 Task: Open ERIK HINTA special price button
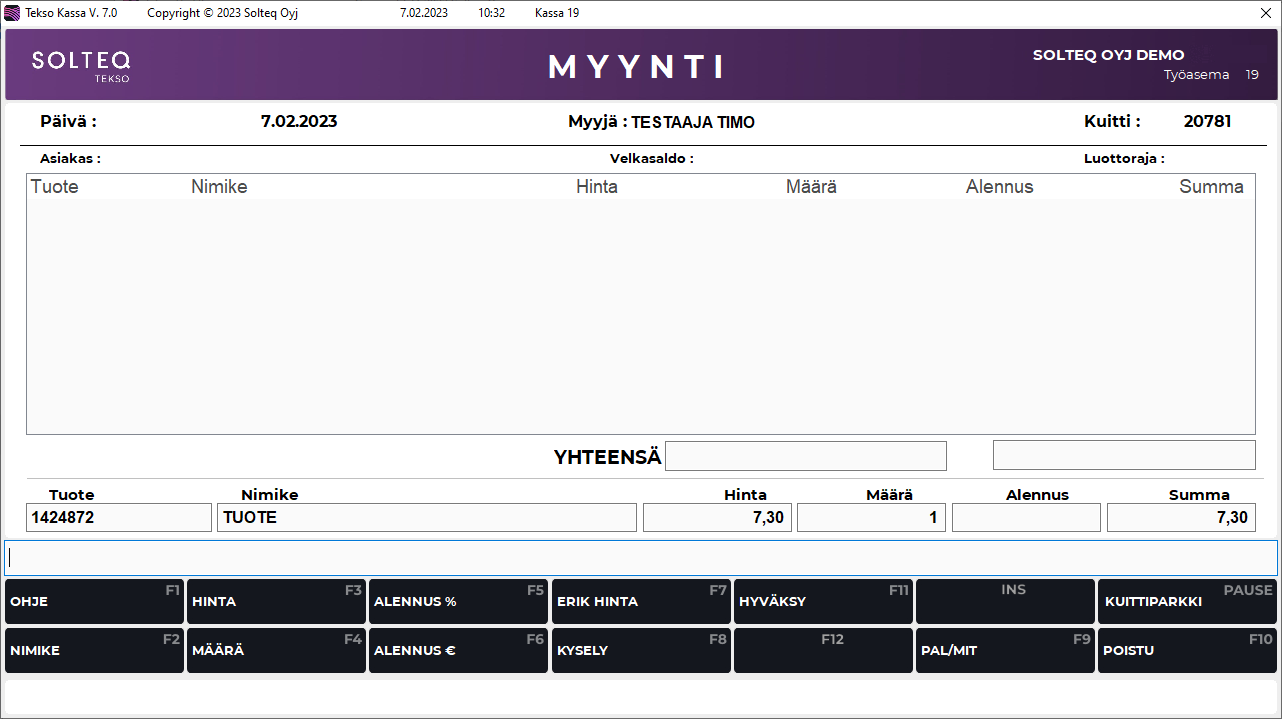pos(641,601)
